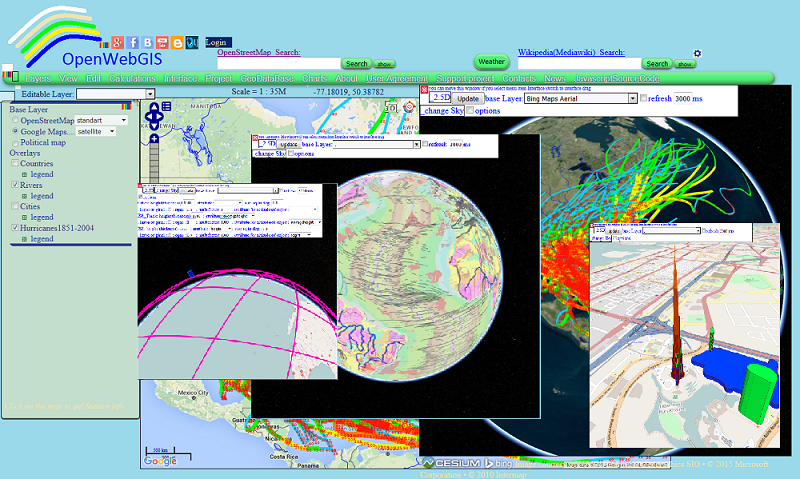Open the Calculations menu
Viewport: 800px width, 479px height.
[132, 79]
